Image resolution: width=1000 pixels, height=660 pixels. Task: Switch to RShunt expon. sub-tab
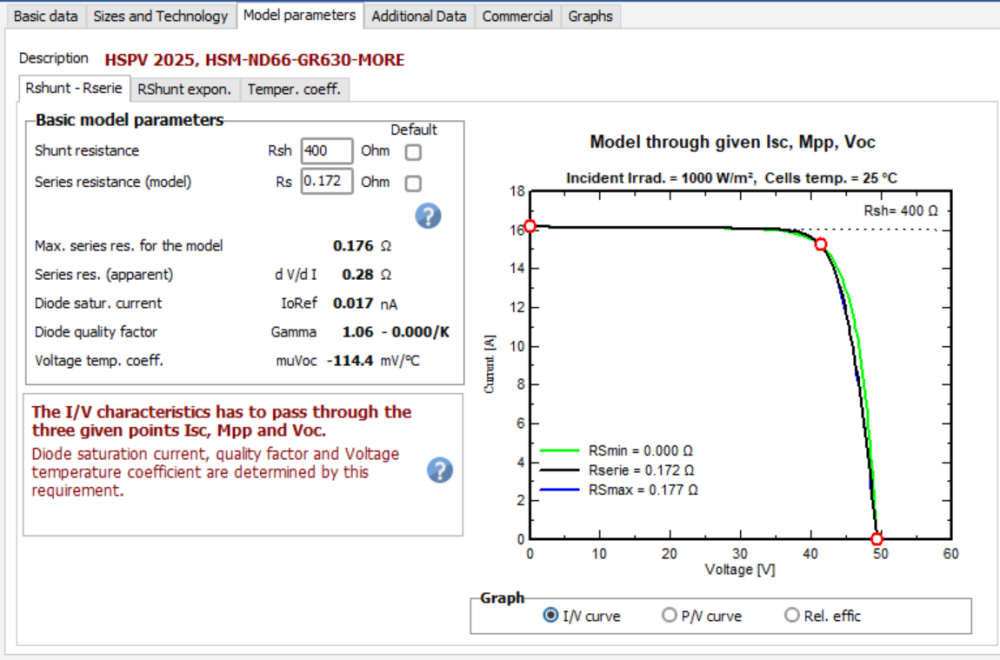tap(185, 89)
